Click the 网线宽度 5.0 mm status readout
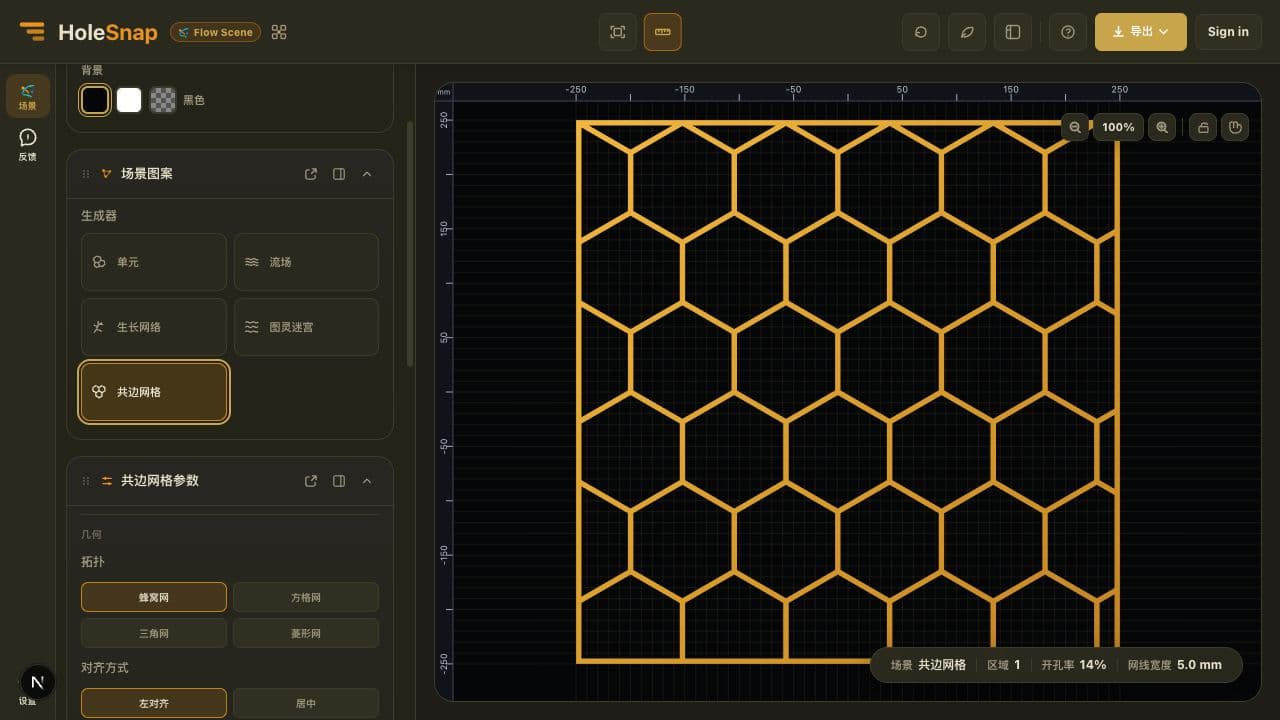 1175,665
